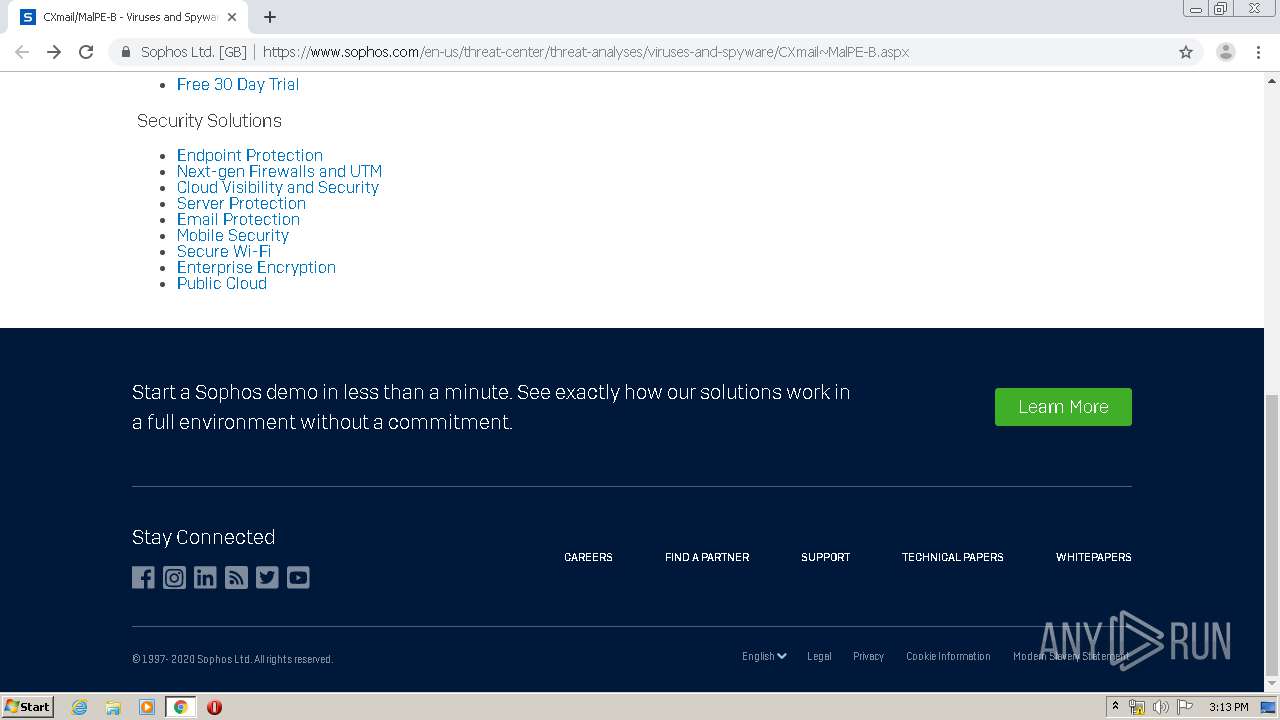This screenshot has width=1280, height=720.
Task: Open Privacy footer link
Action: [868, 656]
